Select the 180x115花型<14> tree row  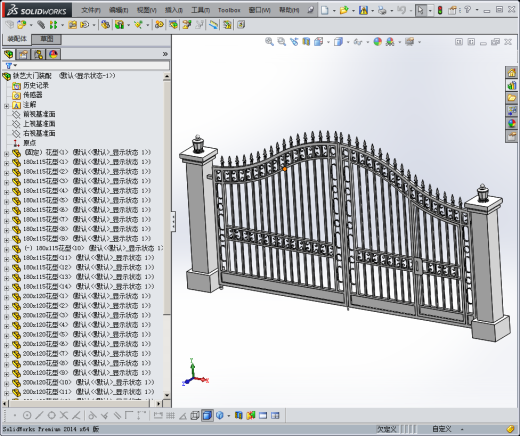point(83,287)
